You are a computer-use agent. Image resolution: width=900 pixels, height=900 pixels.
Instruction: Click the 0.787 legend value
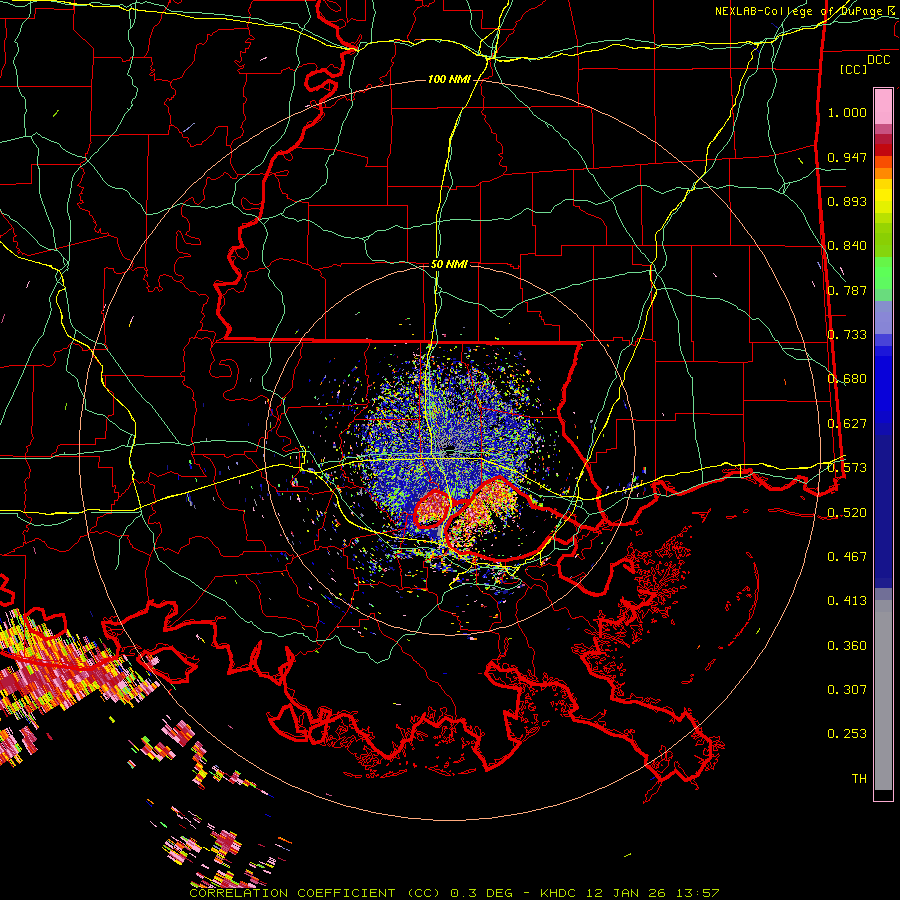point(847,290)
